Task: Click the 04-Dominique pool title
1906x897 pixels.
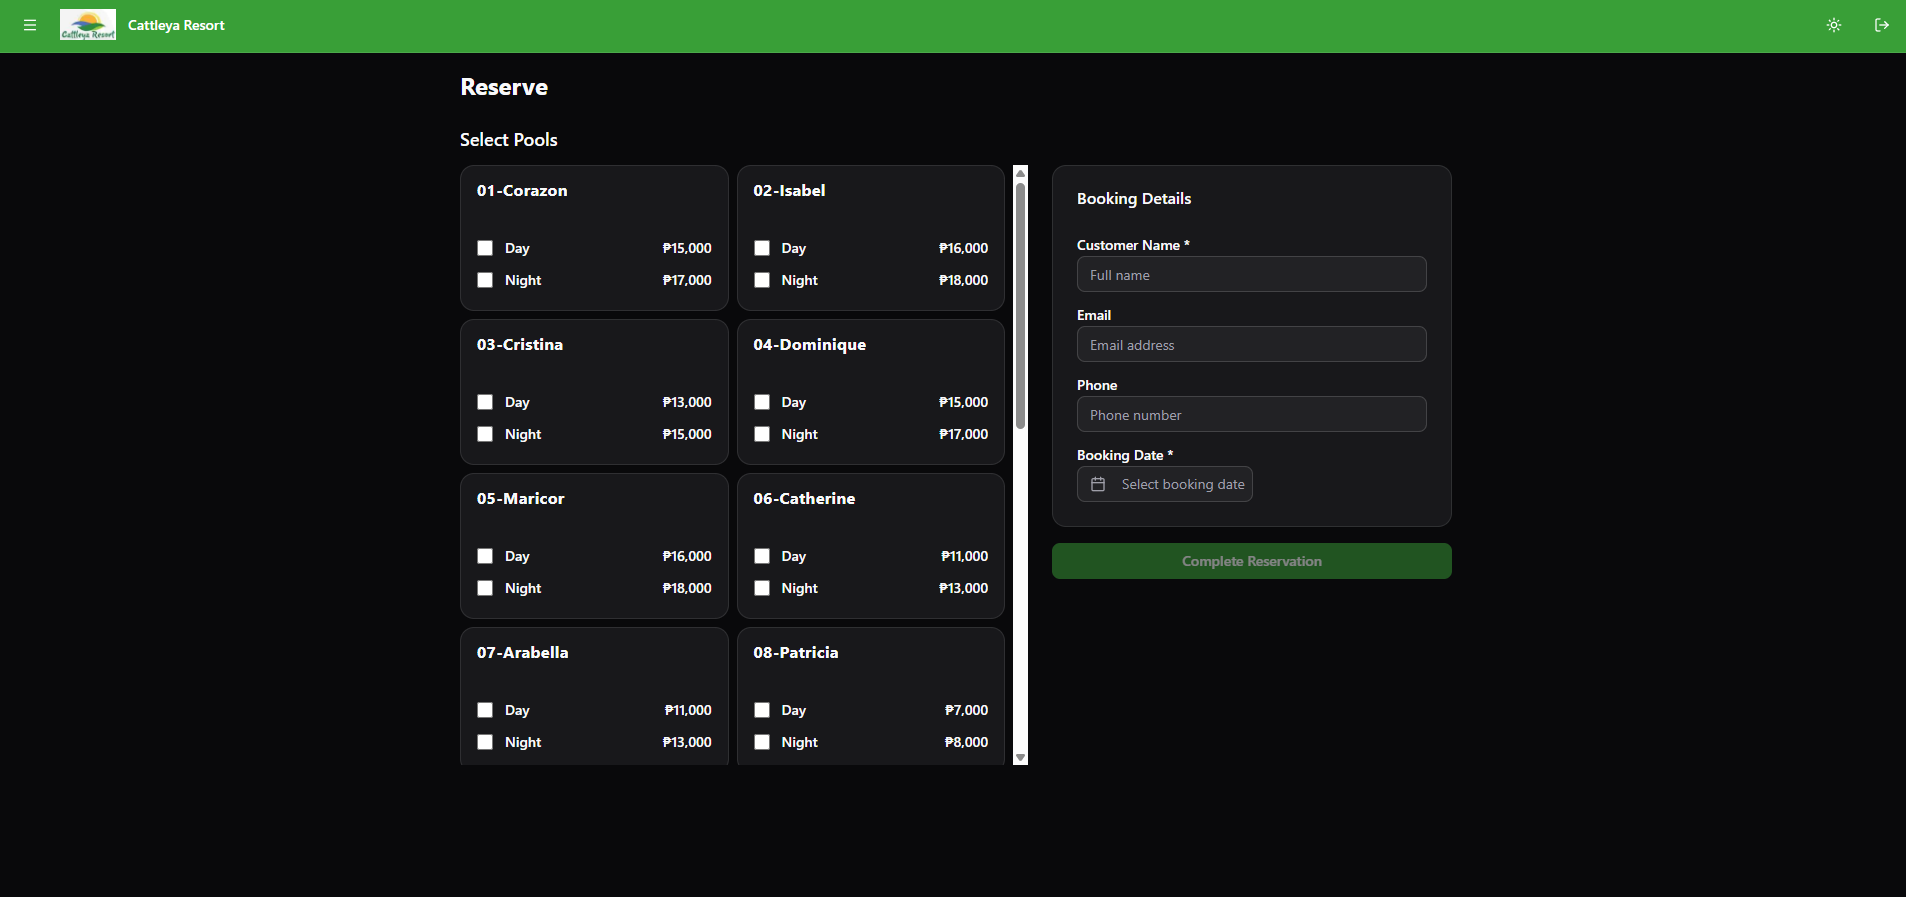Action: [810, 344]
